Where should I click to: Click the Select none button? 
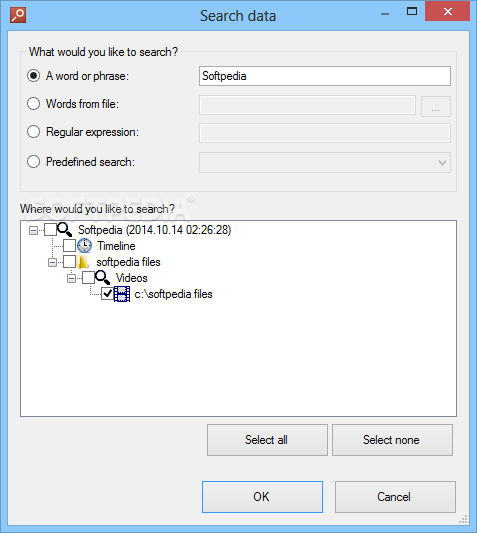point(392,440)
